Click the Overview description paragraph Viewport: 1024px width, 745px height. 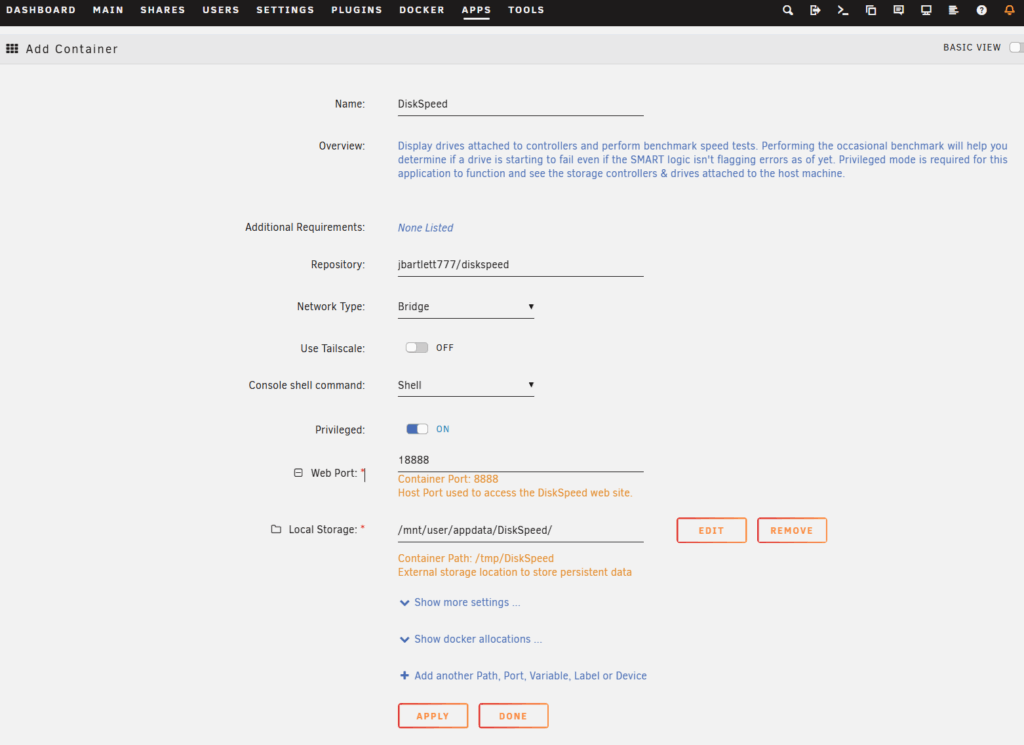[703, 159]
